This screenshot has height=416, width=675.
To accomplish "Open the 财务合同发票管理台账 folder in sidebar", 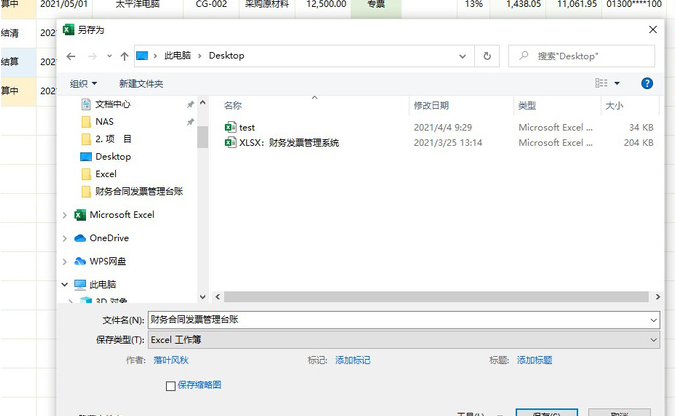I will (139, 191).
